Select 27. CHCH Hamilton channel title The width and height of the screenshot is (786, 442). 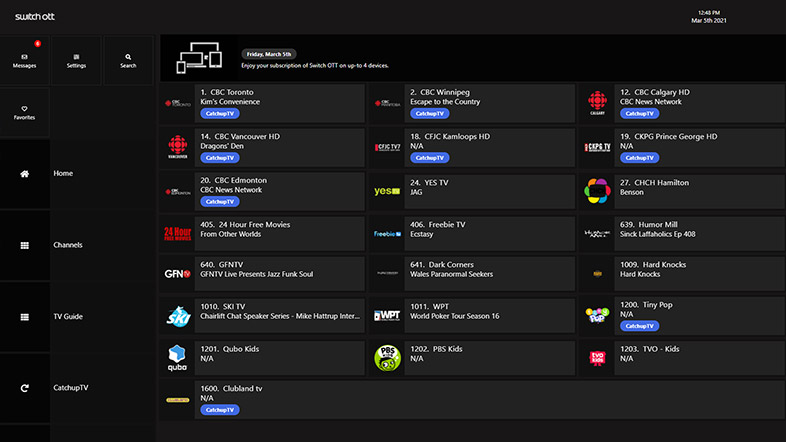click(x=654, y=183)
